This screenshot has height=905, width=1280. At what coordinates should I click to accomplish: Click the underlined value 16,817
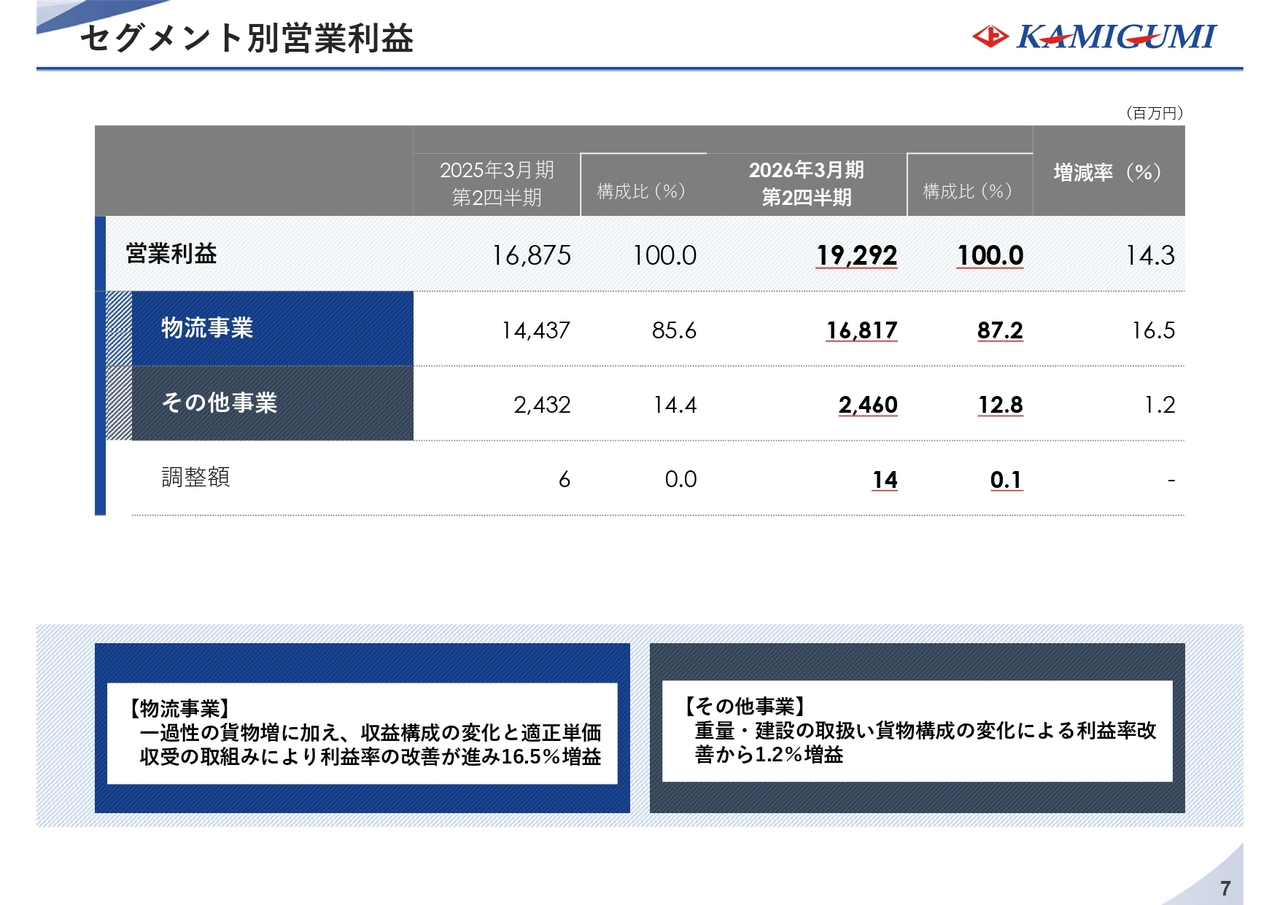[x=861, y=331]
